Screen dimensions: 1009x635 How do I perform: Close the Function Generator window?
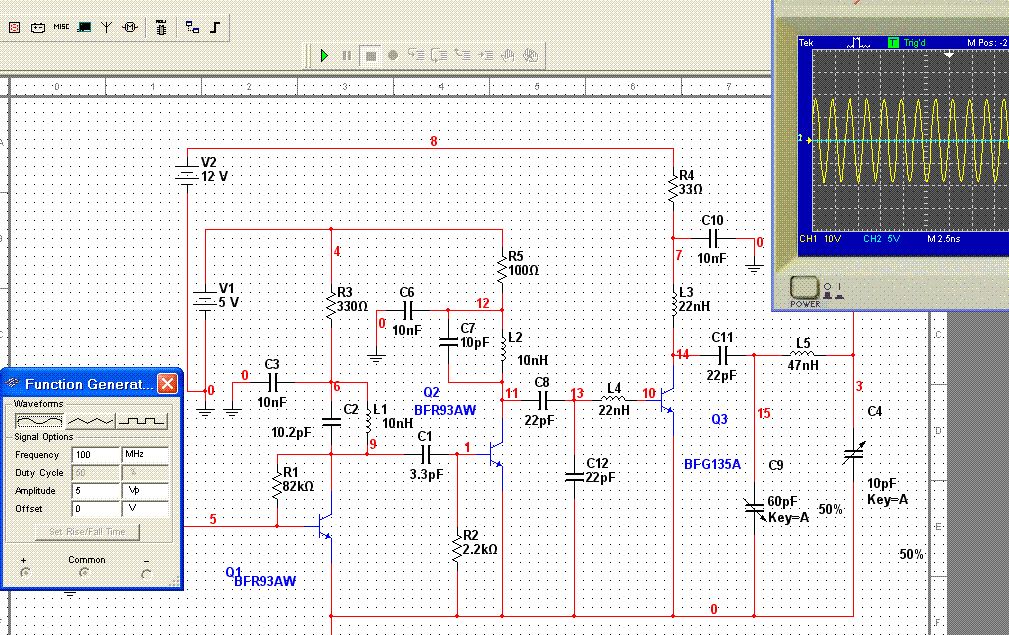click(x=167, y=383)
